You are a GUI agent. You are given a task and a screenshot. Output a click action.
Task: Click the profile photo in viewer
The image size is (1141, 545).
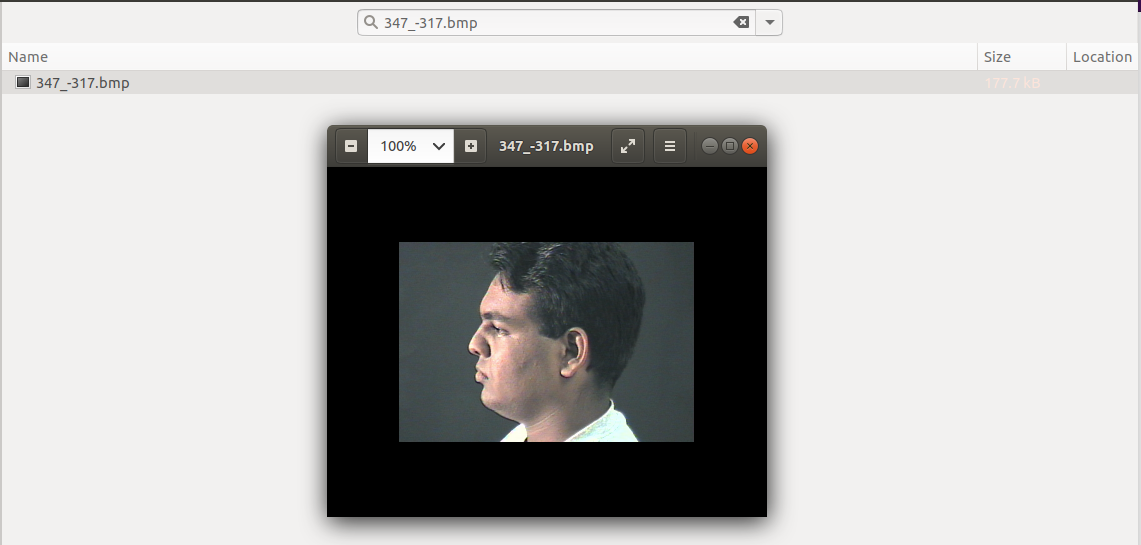click(x=546, y=341)
